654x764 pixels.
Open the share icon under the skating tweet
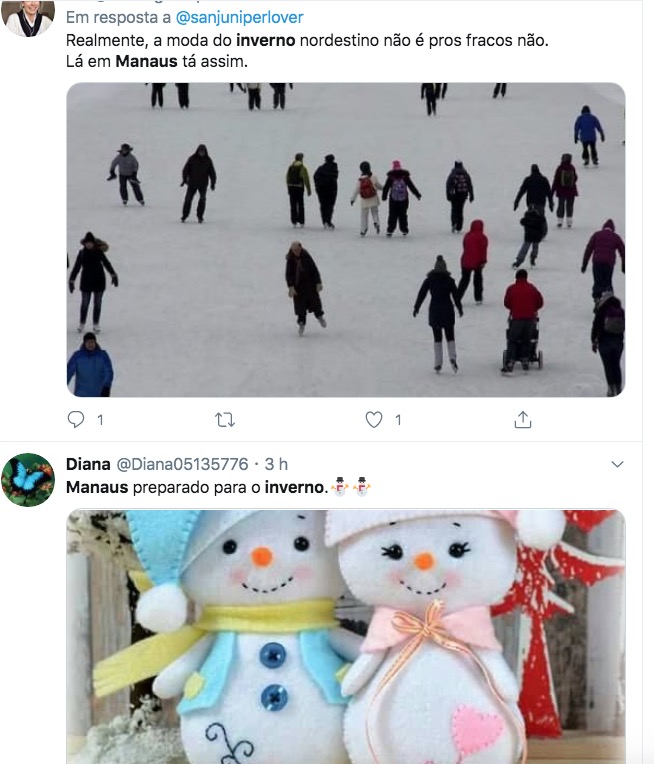point(522,420)
